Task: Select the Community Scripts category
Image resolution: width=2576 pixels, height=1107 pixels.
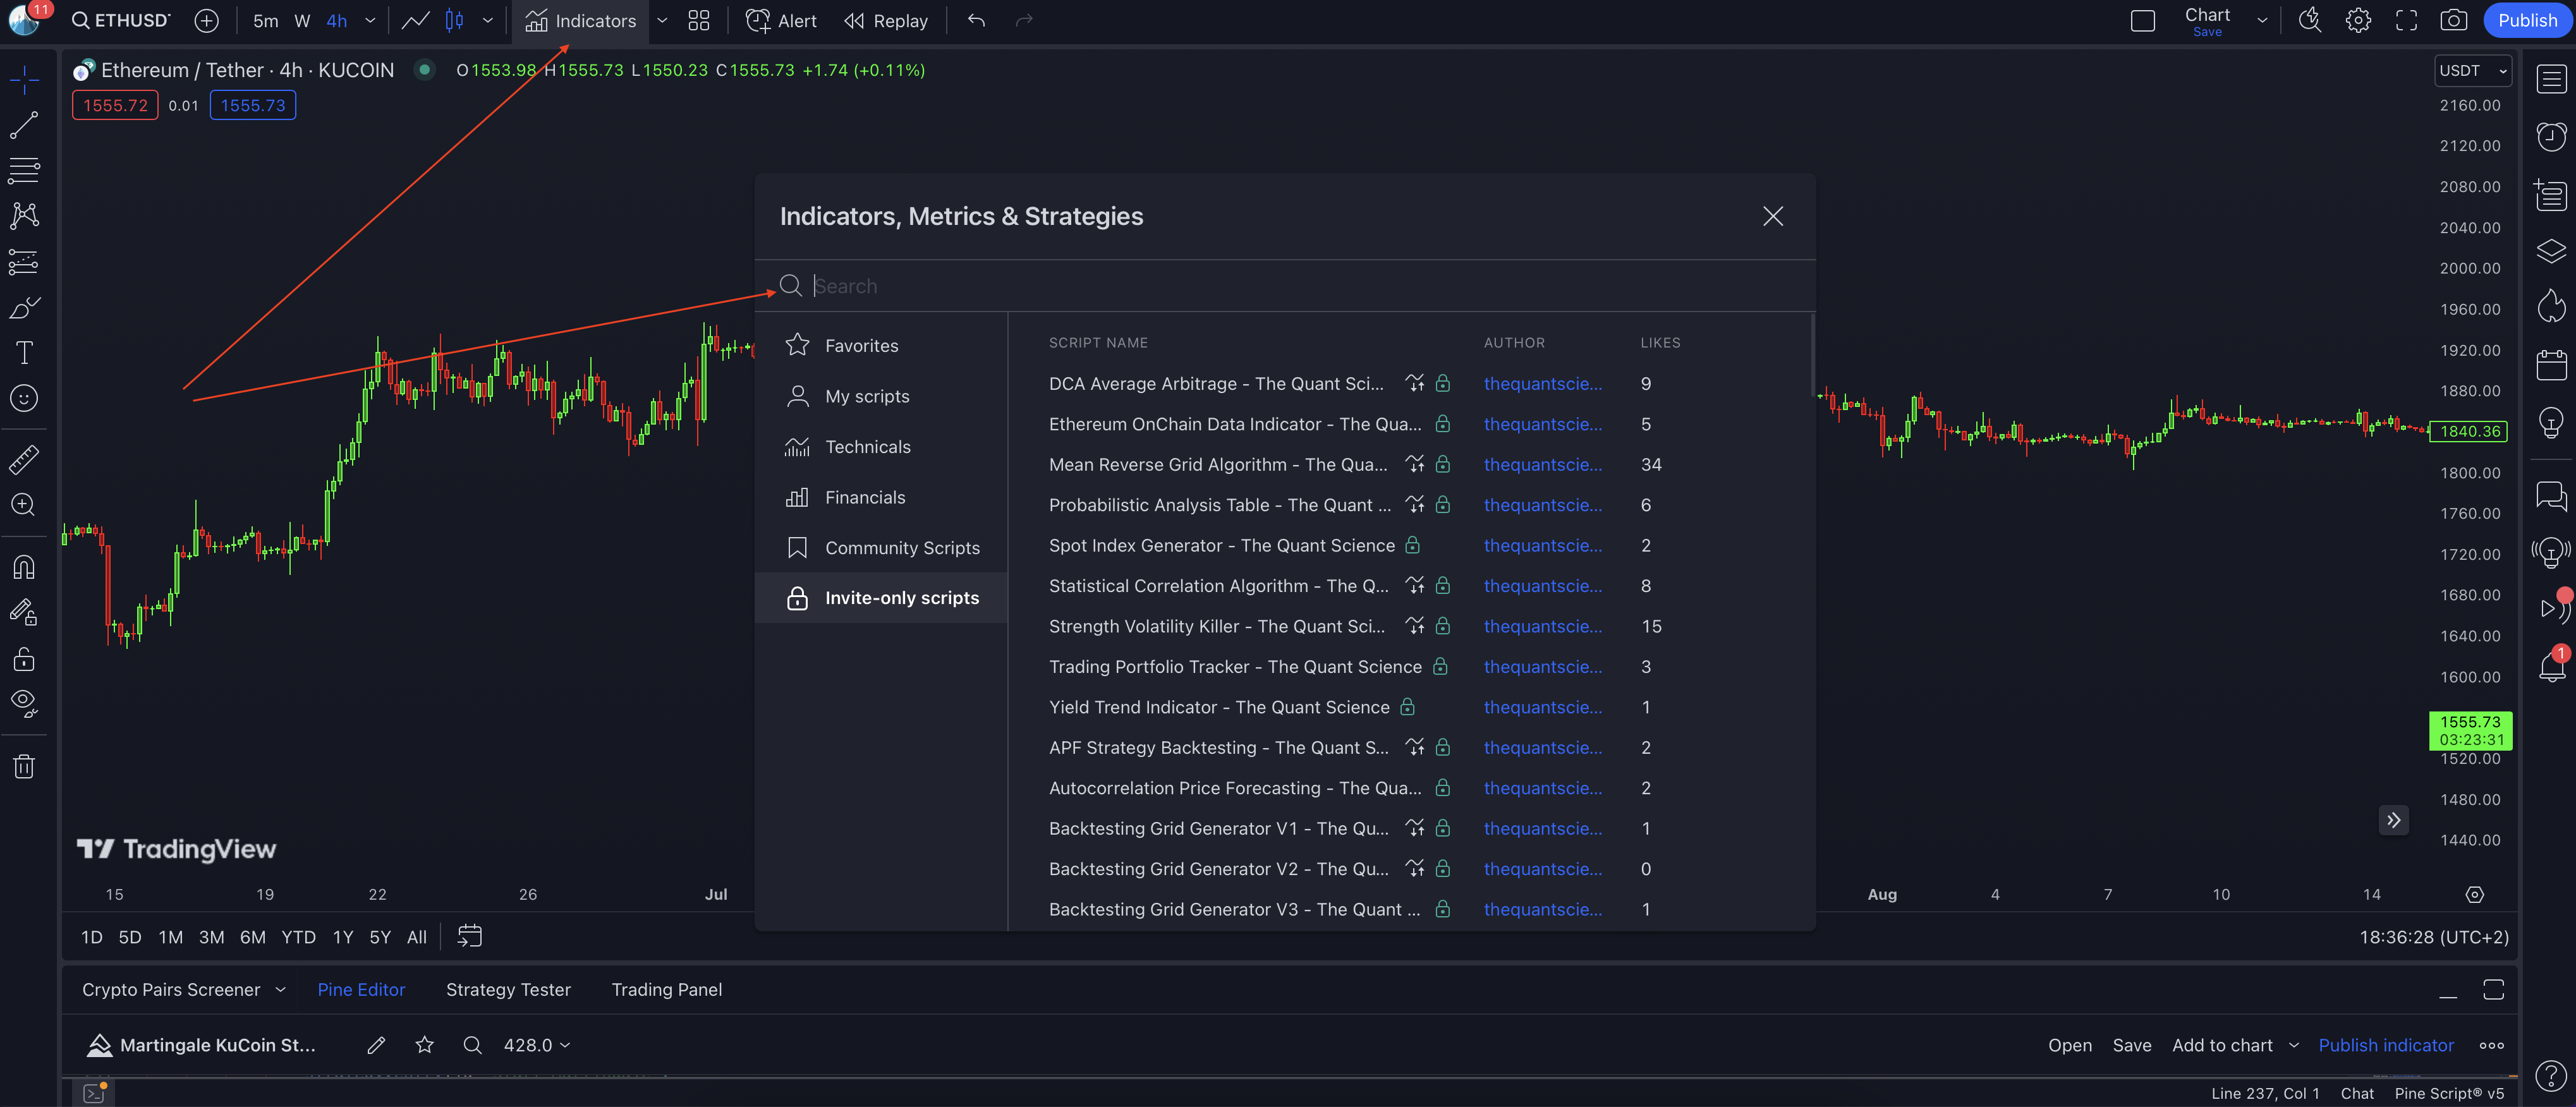Action: point(901,548)
